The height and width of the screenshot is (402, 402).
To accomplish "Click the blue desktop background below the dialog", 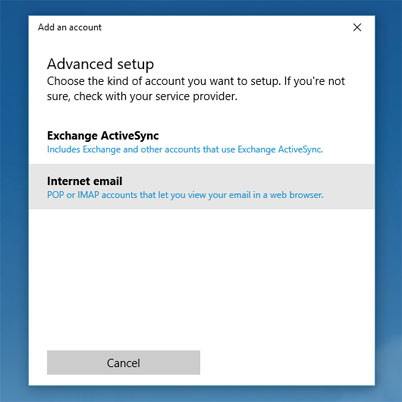I will pos(201,394).
